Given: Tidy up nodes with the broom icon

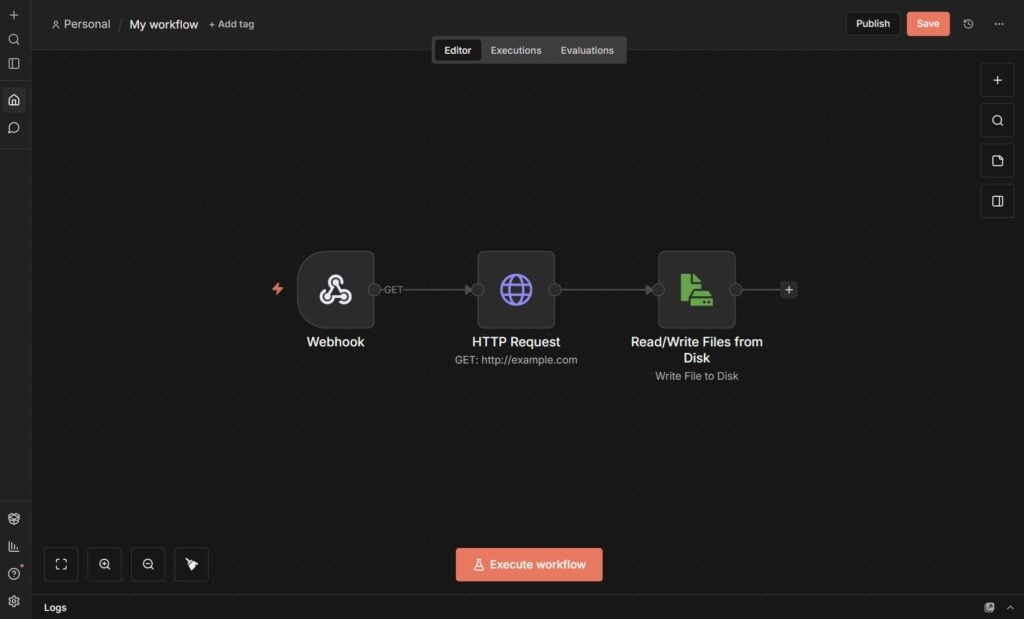Looking at the screenshot, I should (191, 564).
